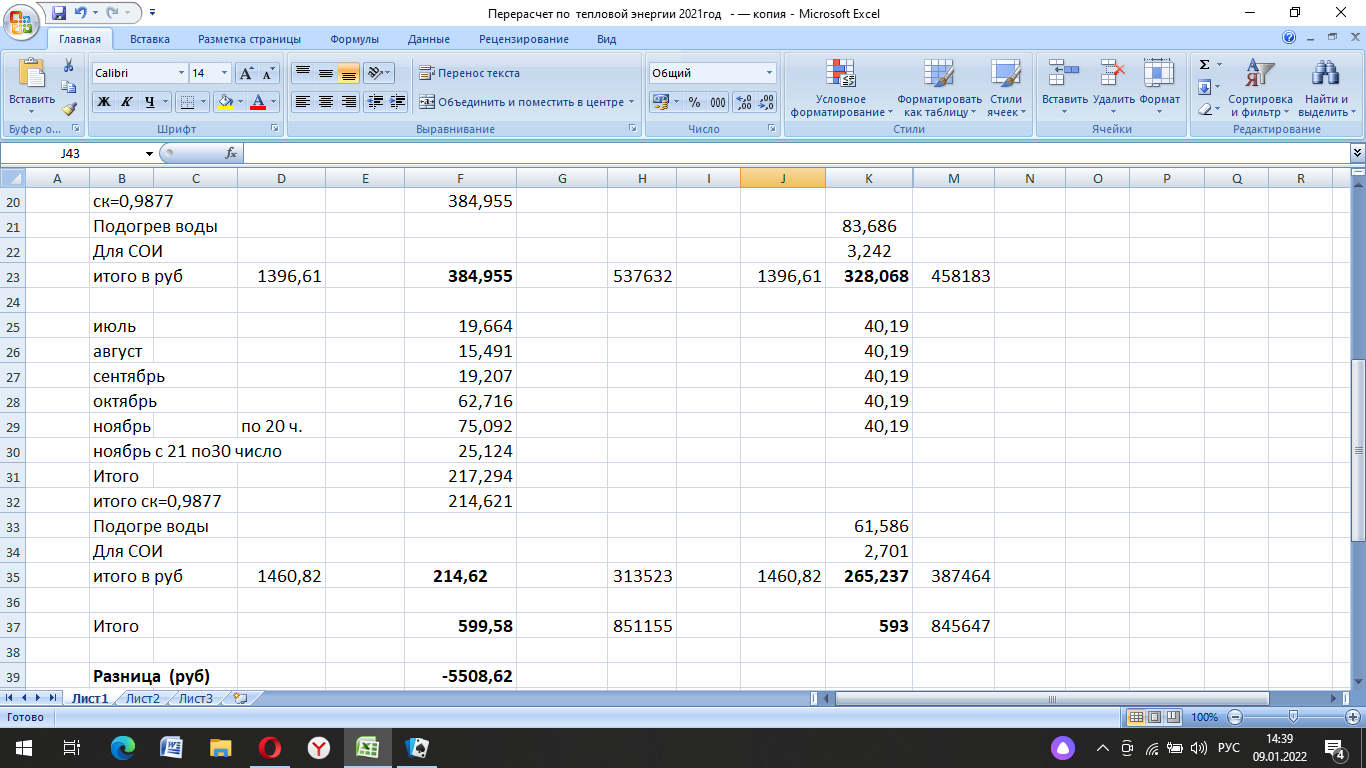Image resolution: width=1366 pixels, height=768 pixels.
Task: Click the Cut scissors icon
Action: [69, 65]
